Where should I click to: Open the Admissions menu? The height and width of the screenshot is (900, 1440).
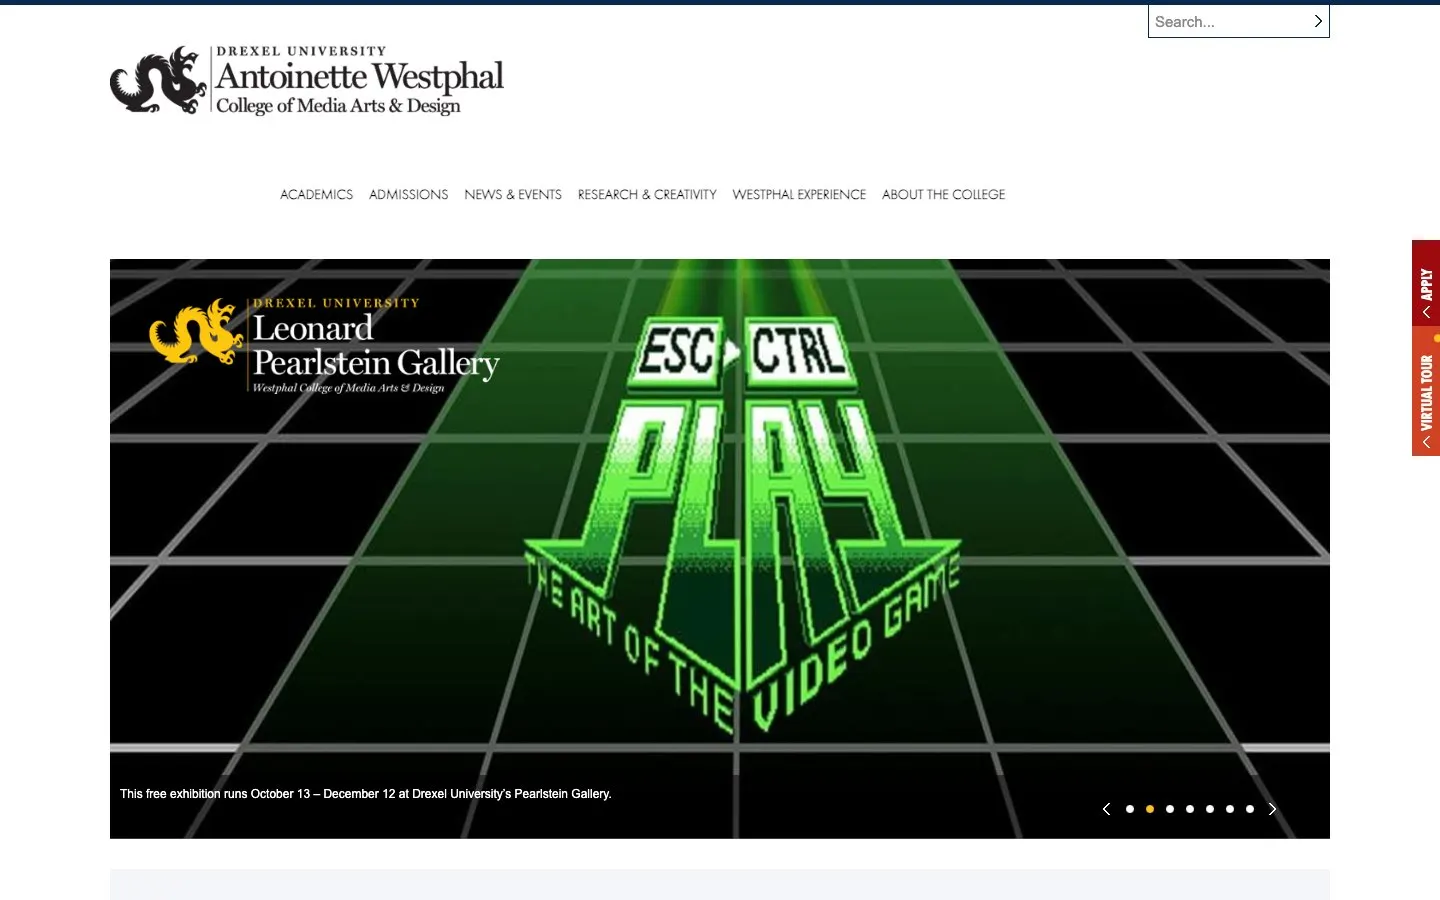(x=408, y=195)
